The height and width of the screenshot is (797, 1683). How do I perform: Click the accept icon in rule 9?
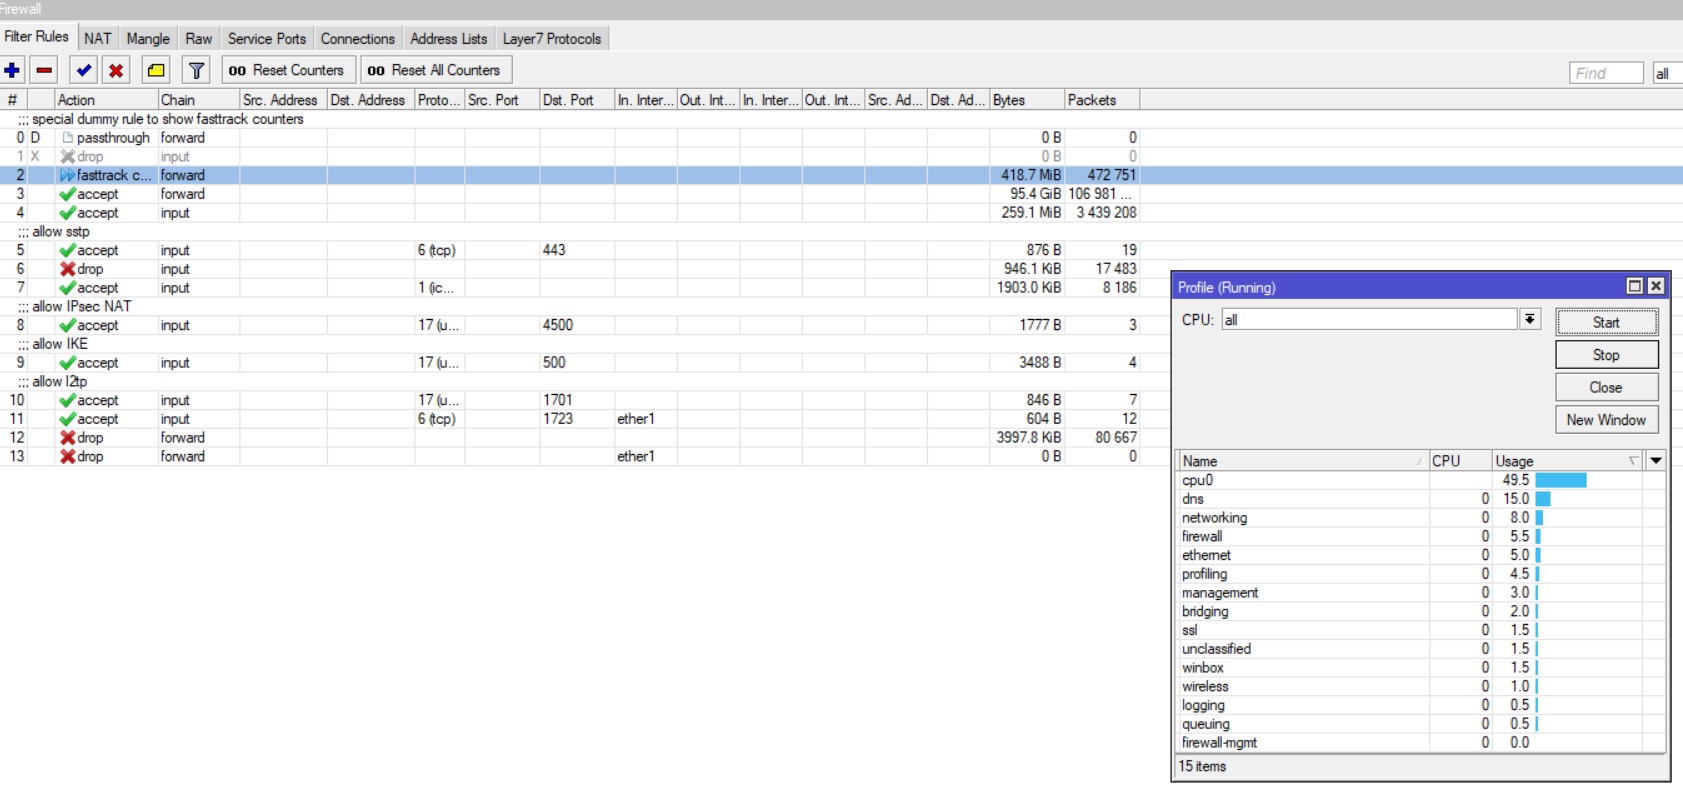[x=68, y=363]
